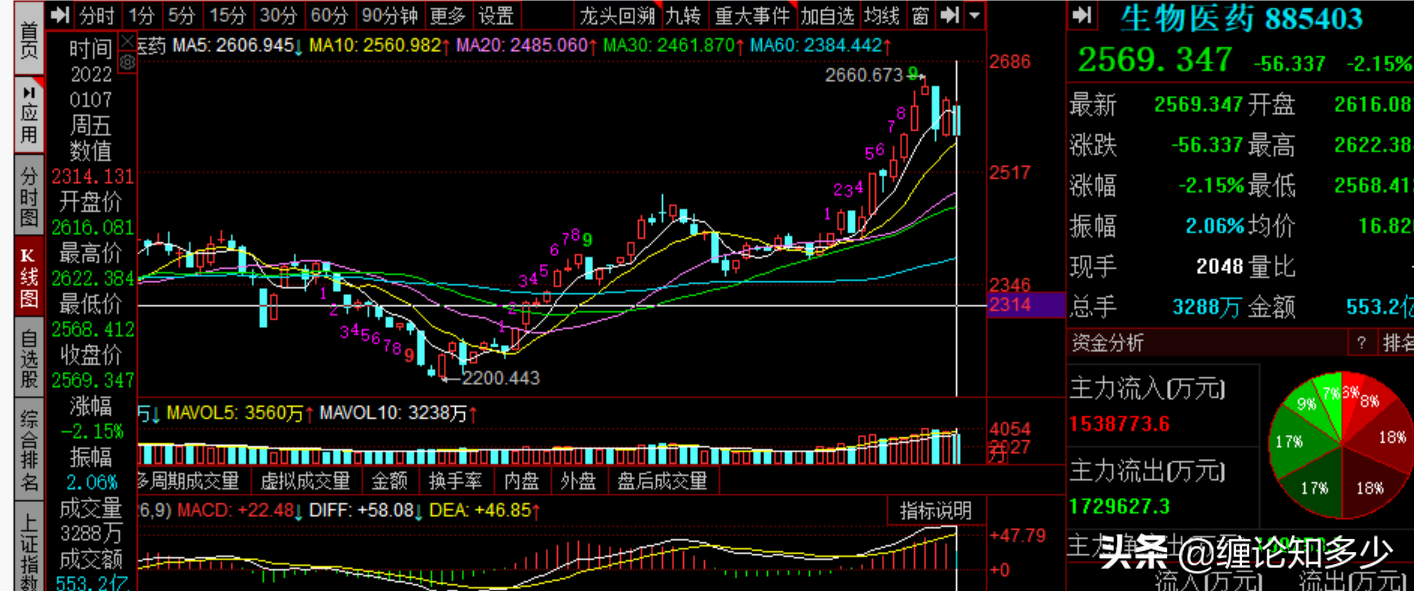The height and width of the screenshot is (591, 1414).
Task: Open the 应用 sidebar tab
Action: (29, 114)
